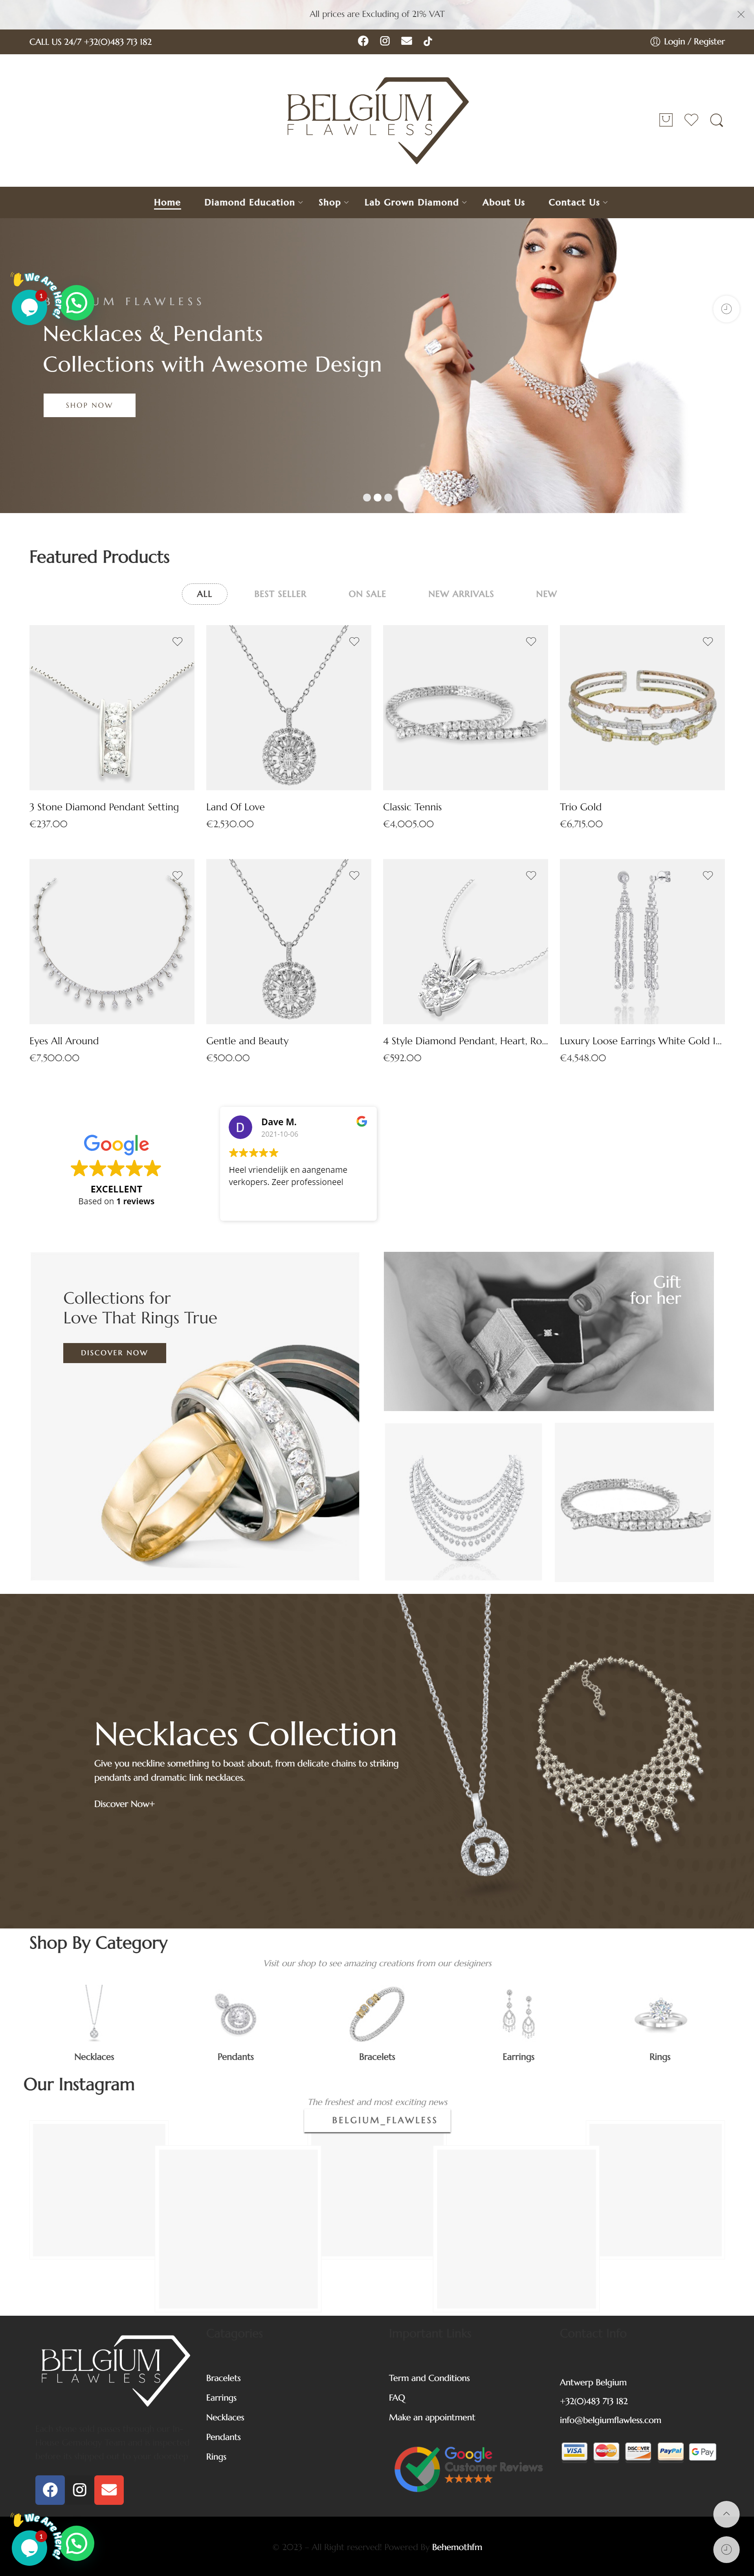Image resolution: width=754 pixels, height=2576 pixels.
Task: Open WhatsApp chat bubble near the banner
Action: click(x=75, y=302)
